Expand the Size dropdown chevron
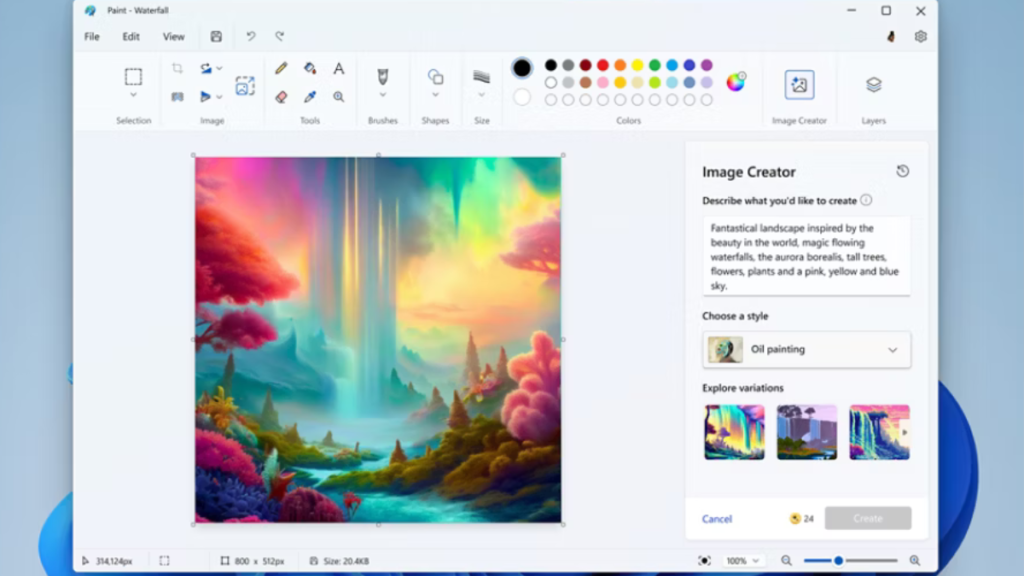This screenshot has width=1024, height=576. 482,95
